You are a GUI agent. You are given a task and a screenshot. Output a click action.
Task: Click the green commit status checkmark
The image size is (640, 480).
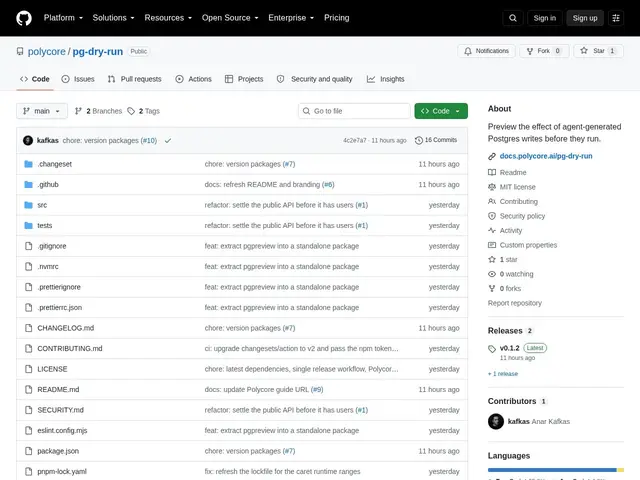[x=168, y=140]
